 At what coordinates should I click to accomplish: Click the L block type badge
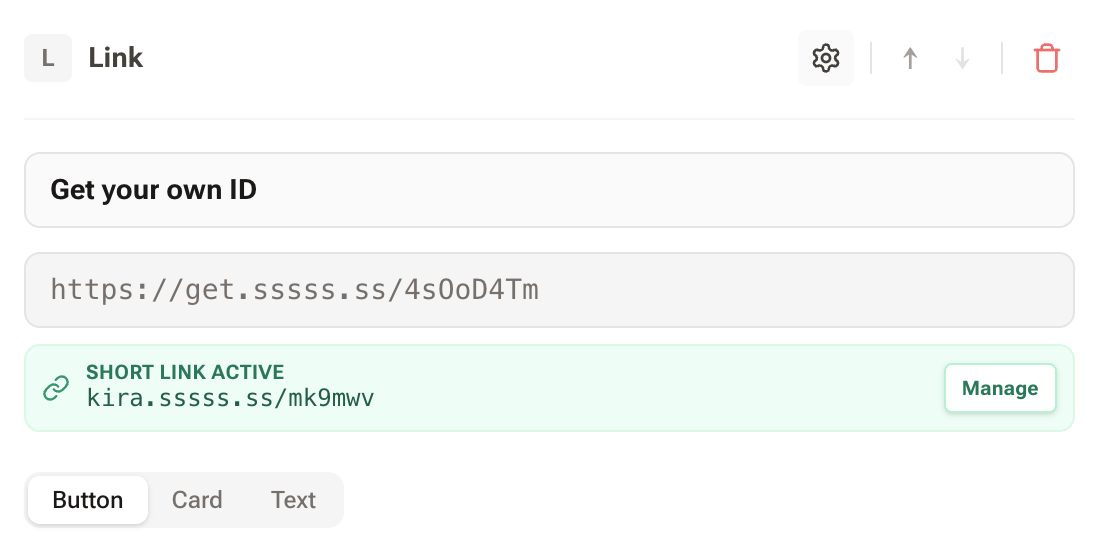(x=48, y=58)
